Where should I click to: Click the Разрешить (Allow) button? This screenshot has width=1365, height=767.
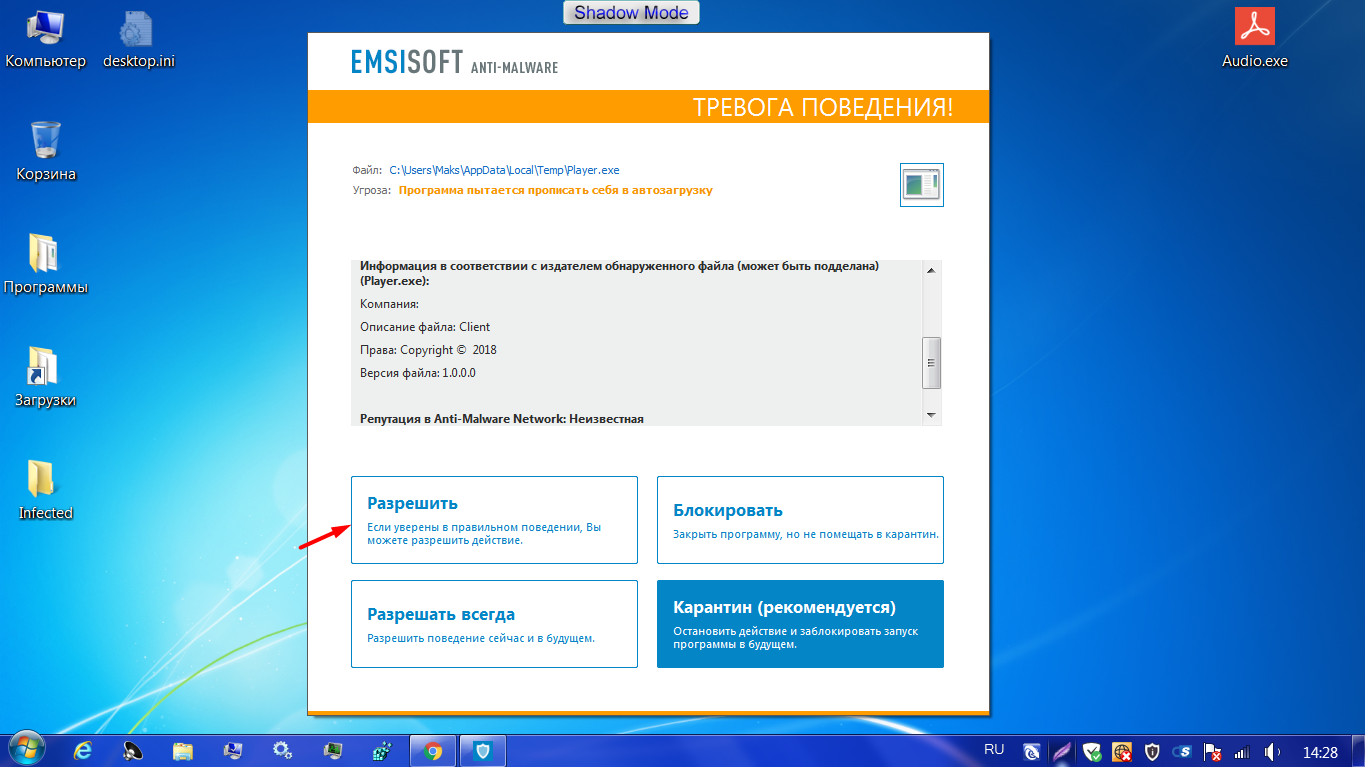point(494,520)
